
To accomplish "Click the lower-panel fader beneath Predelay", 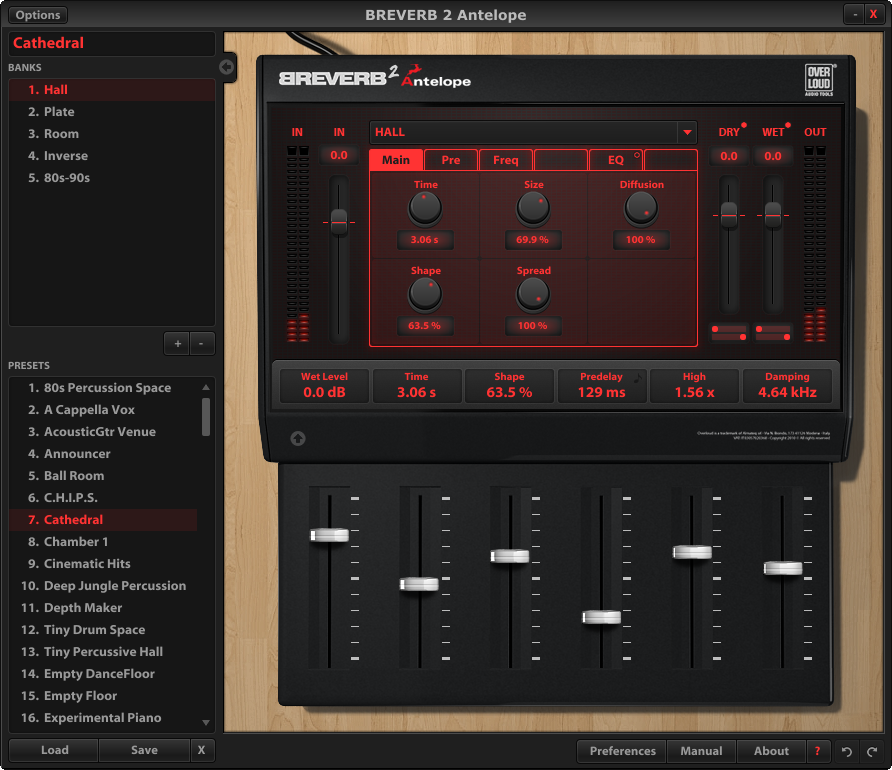I will click(601, 617).
